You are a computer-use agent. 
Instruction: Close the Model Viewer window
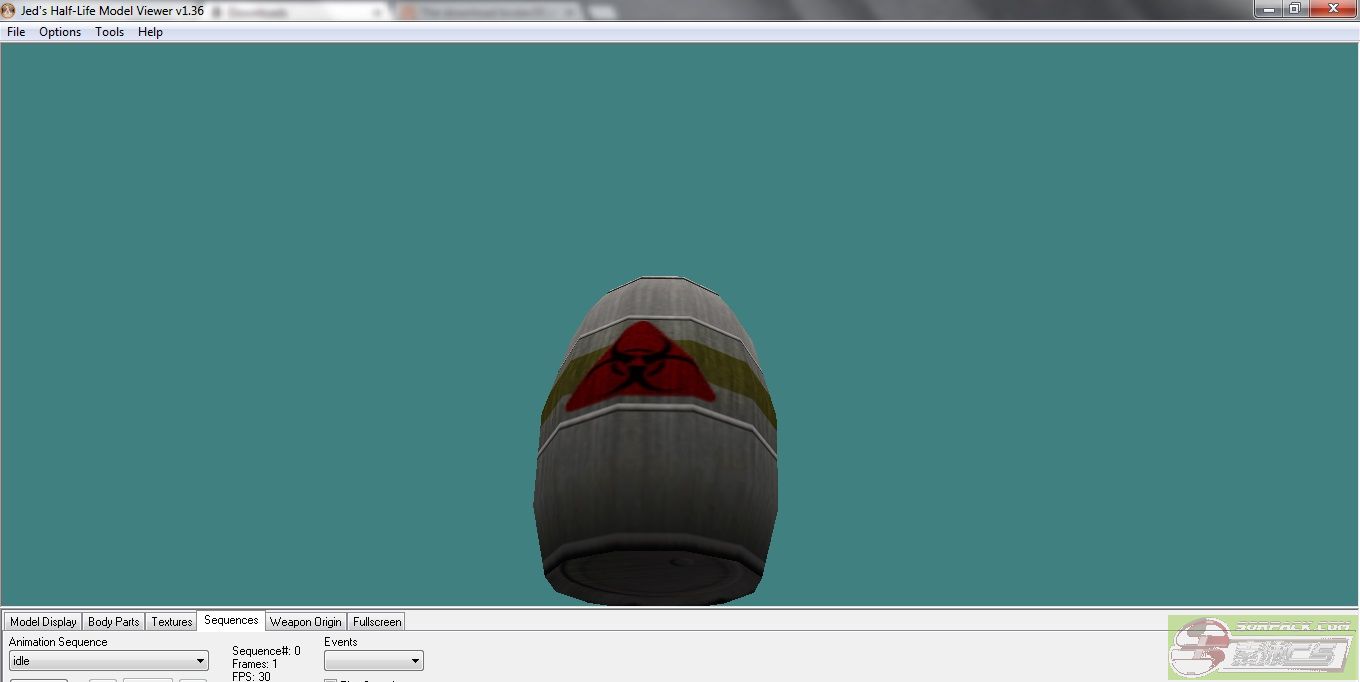pyautogui.click(x=1332, y=8)
